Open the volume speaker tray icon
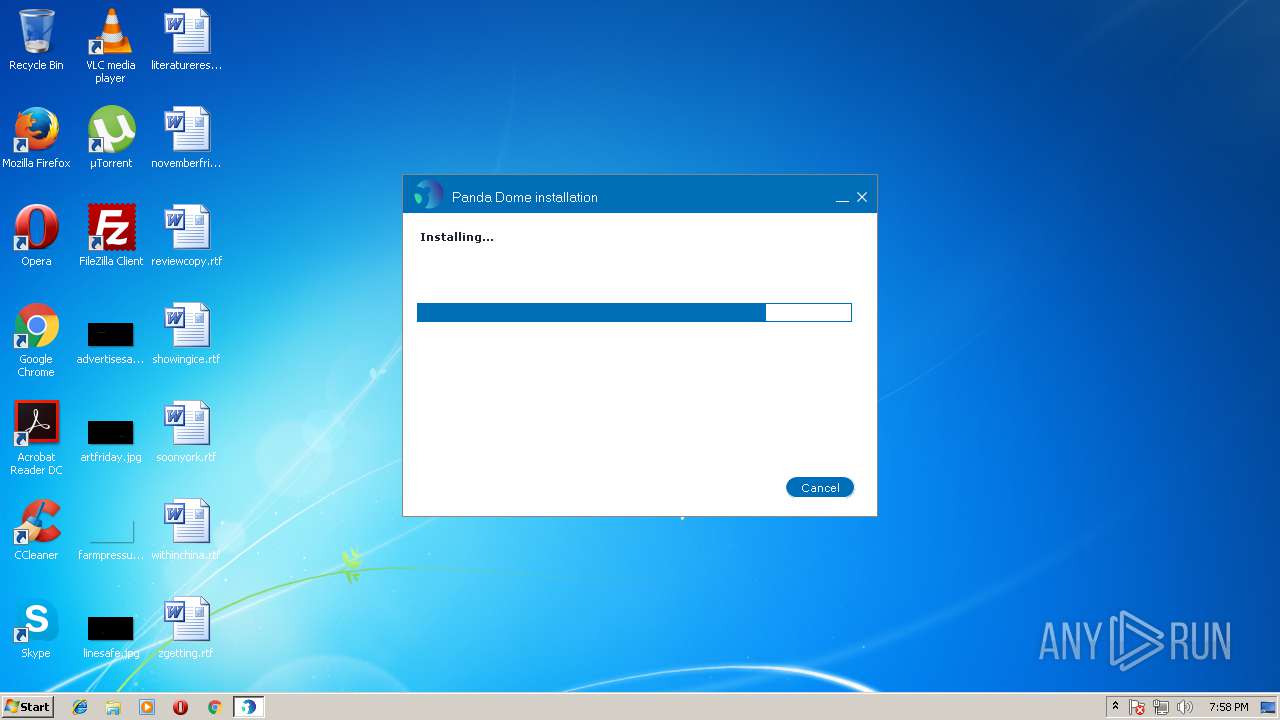Image resolution: width=1280 pixels, height=720 pixels. pyautogui.click(x=1185, y=707)
